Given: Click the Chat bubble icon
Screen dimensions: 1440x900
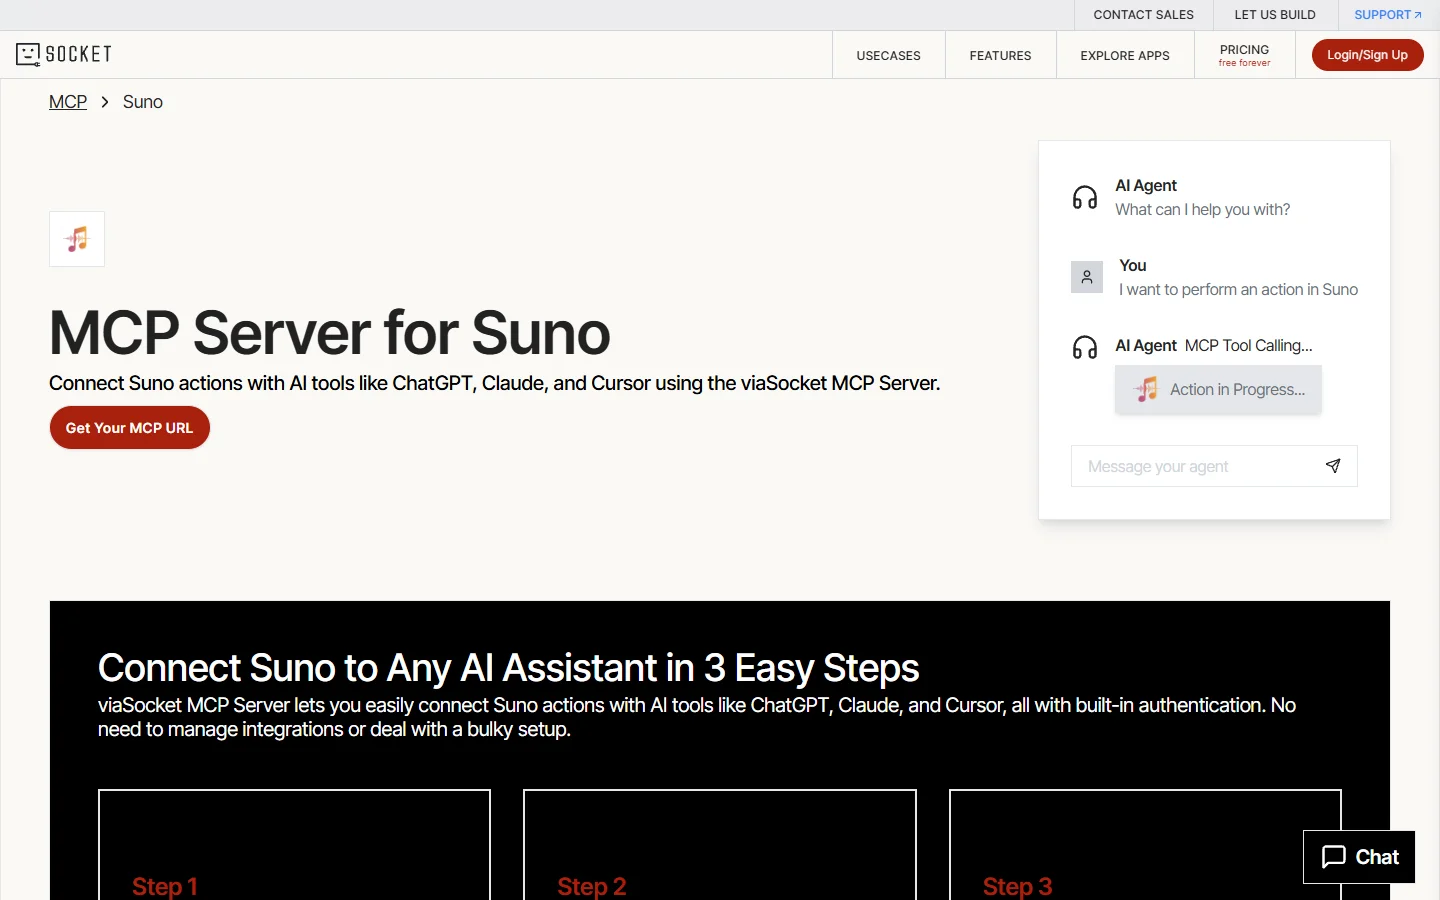Looking at the screenshot, I should click(1334, 857).
